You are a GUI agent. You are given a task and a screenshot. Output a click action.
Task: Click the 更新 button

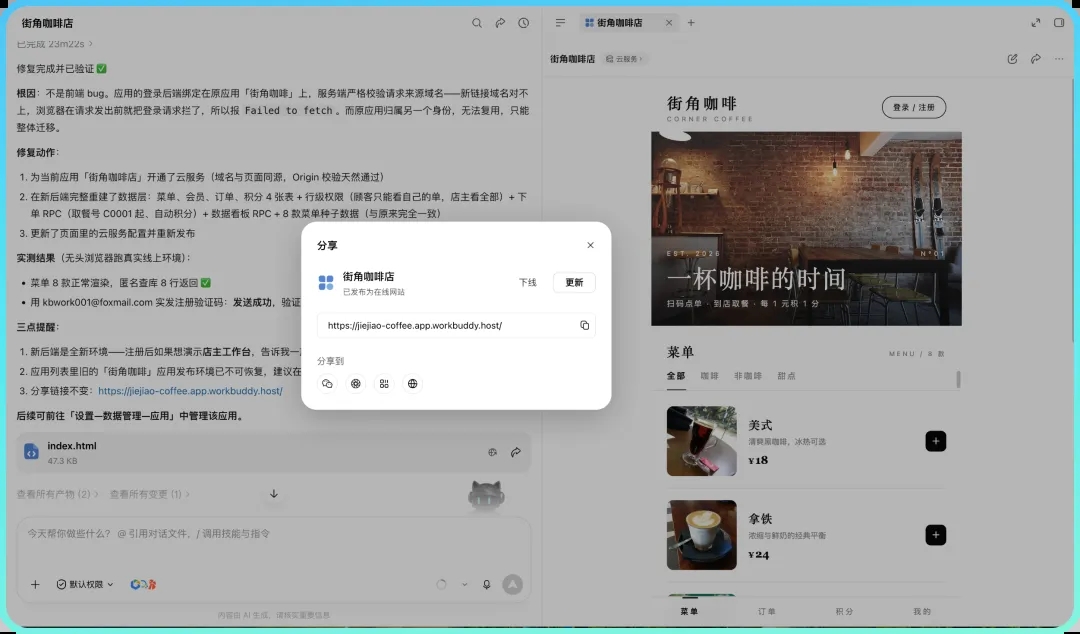pyautogui.click(x=574, y=283)
